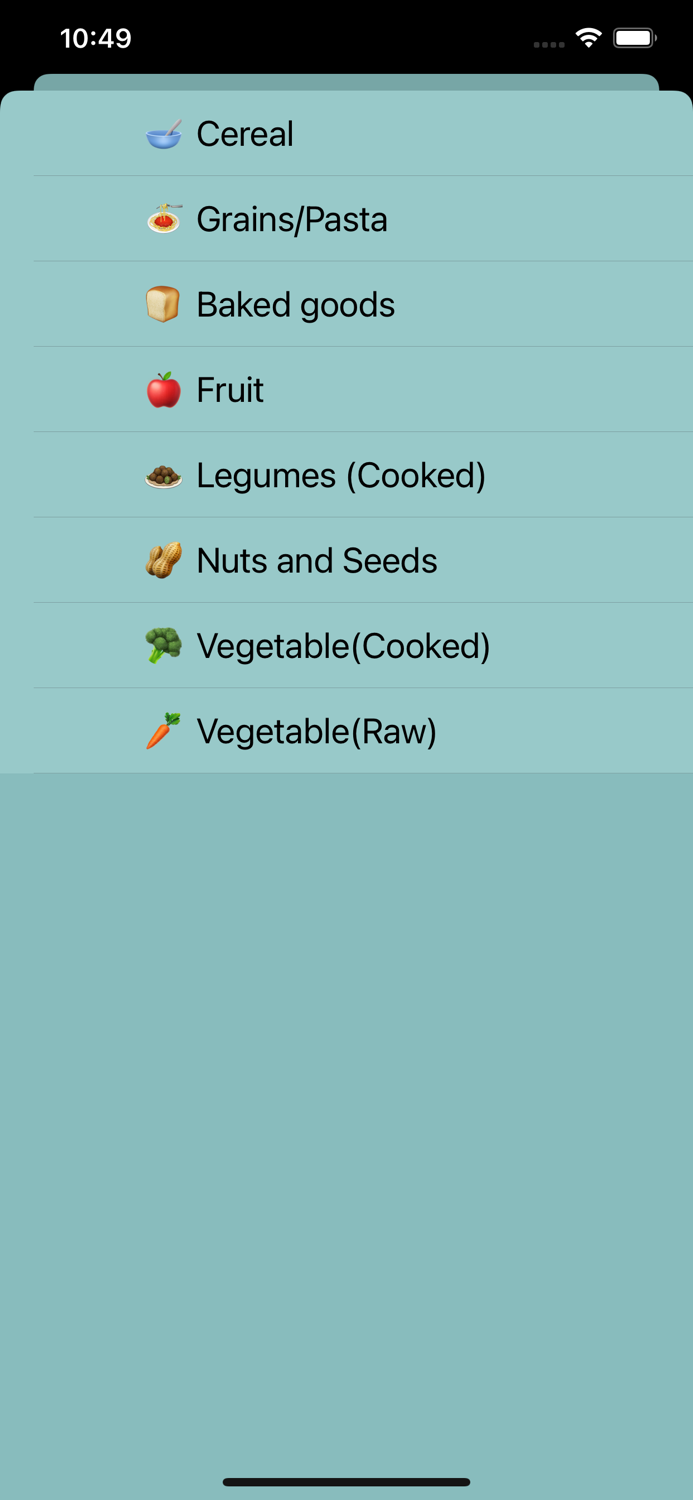Image resolution: width=693 pixels, height=1500 pixels.
Task: Tap the home indicator bar at the bottom
Action: 346,1483
